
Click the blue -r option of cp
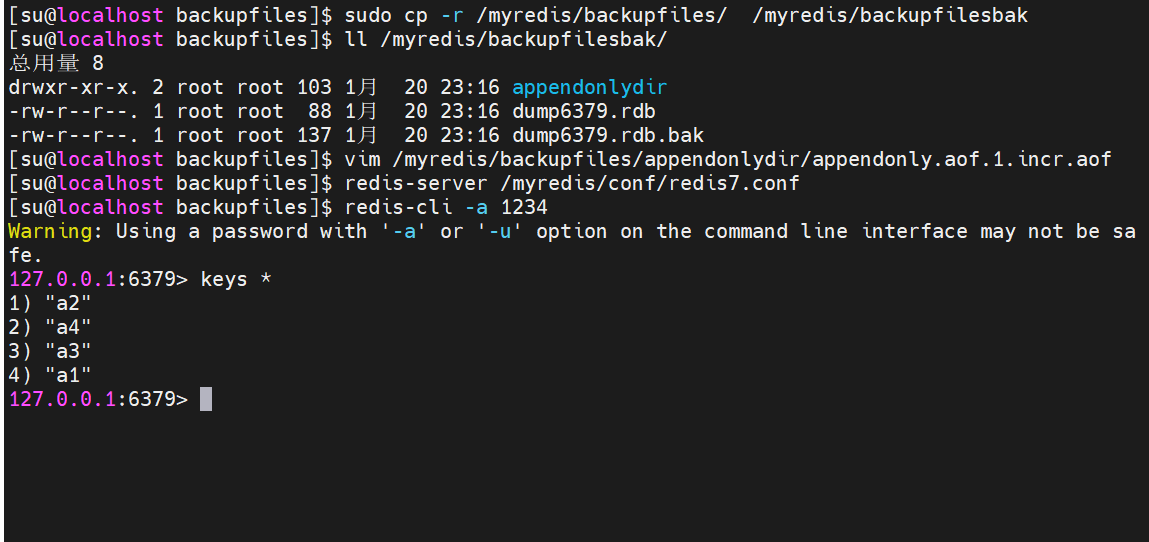[451, 15]
